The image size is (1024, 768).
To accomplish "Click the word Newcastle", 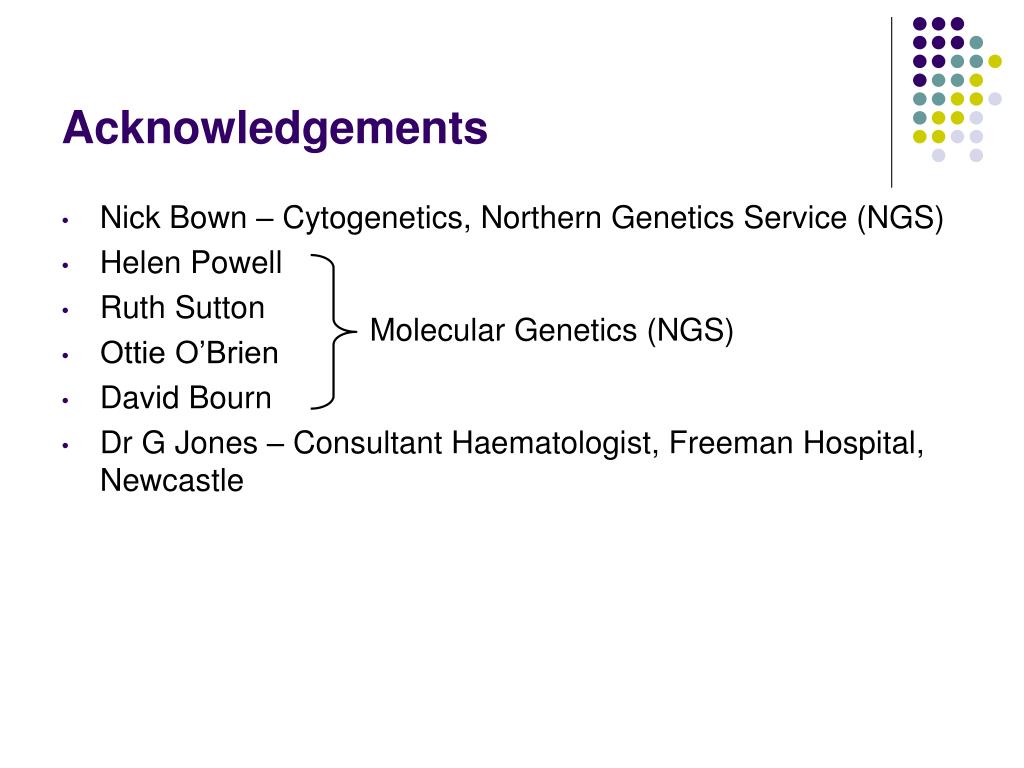I will [x=172, y=481].
